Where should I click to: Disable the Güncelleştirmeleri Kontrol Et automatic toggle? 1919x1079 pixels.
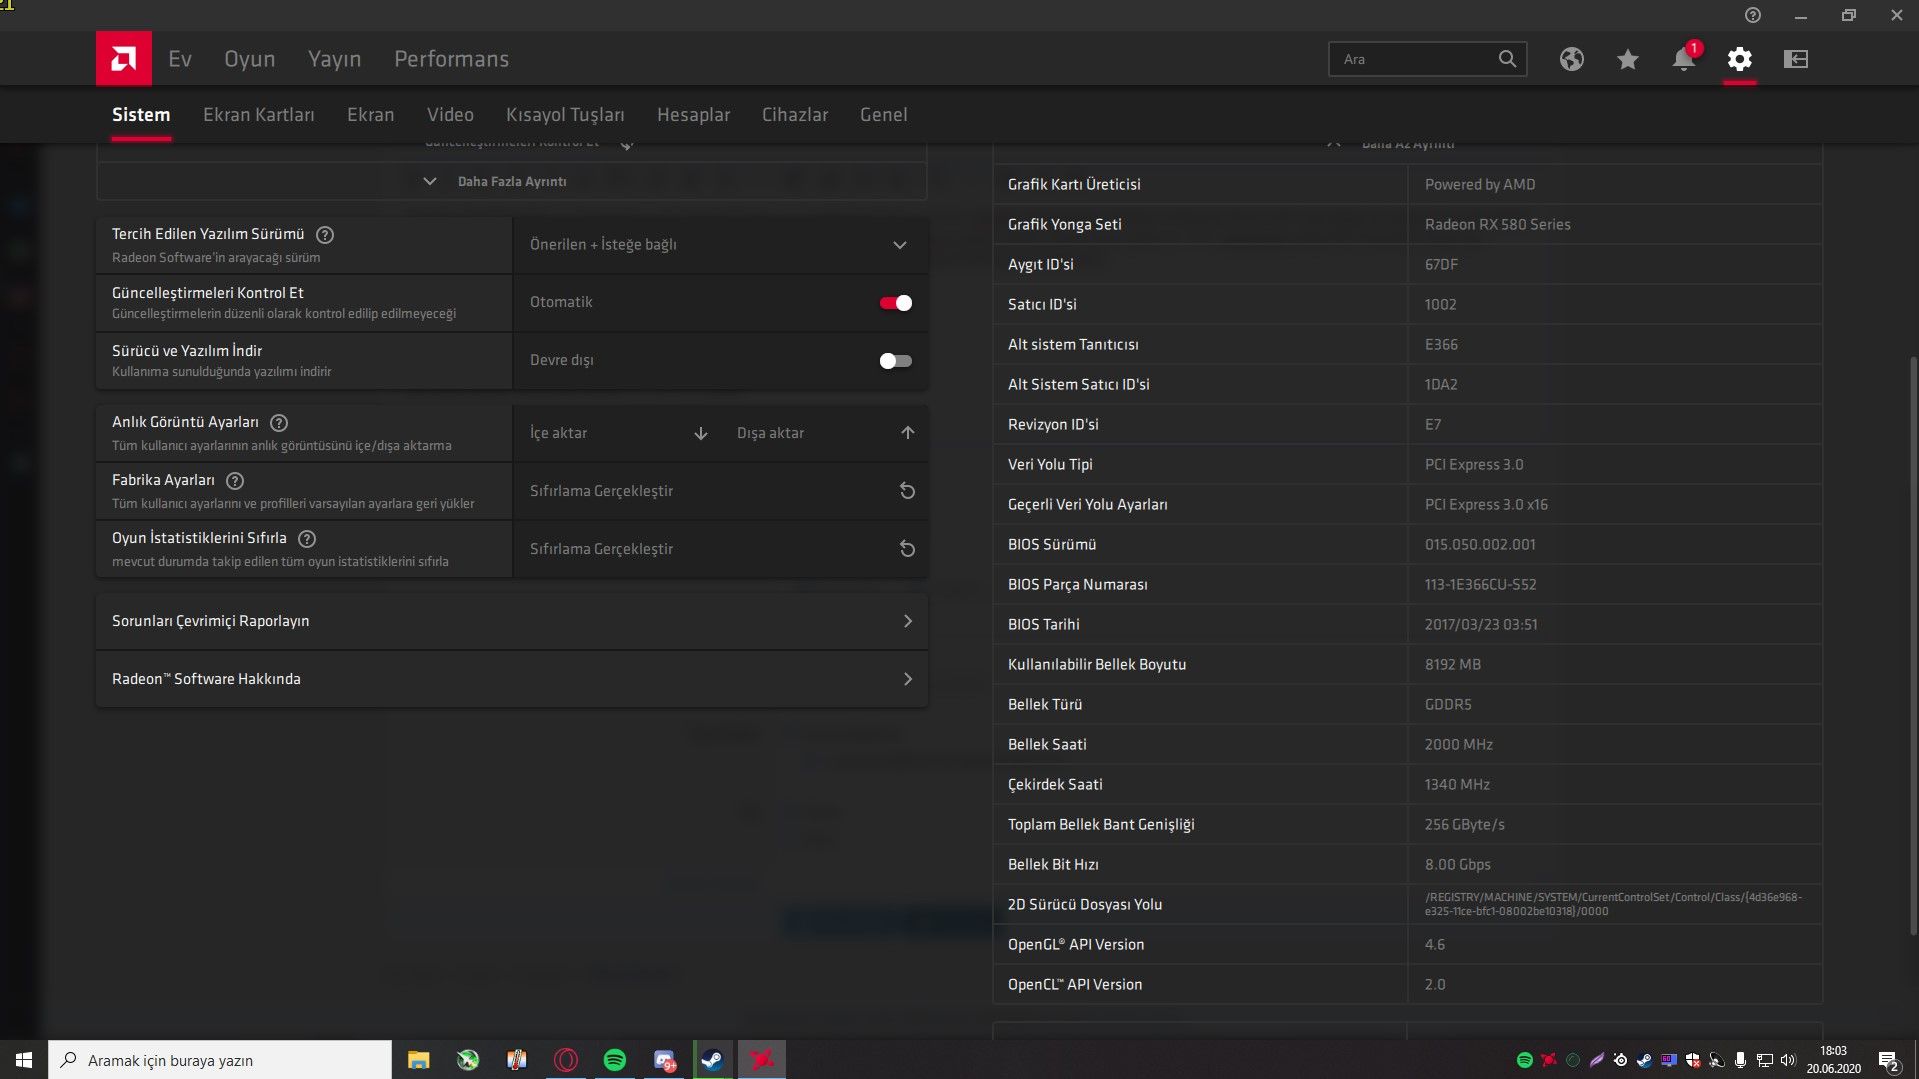tap(894, 302)
